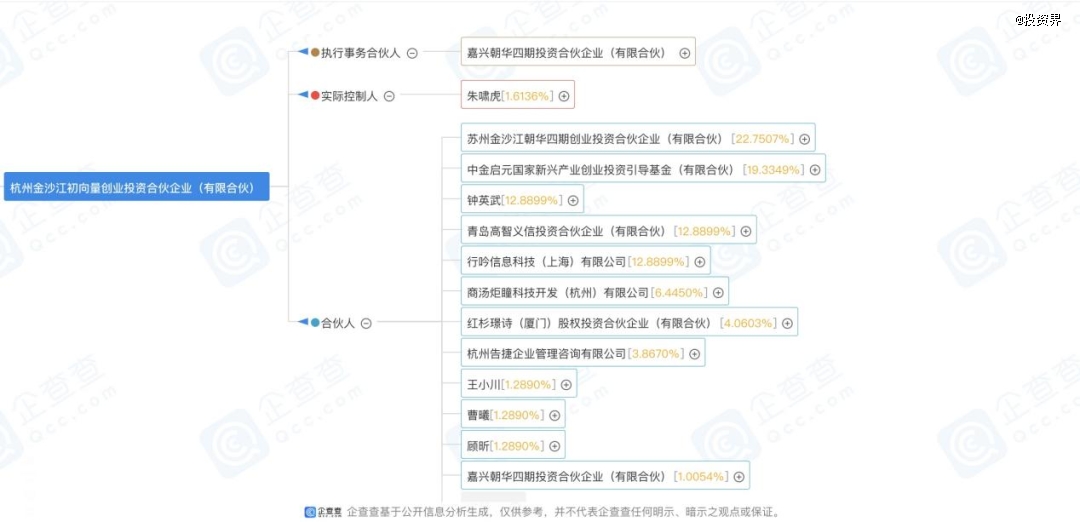Expand 嘉兴朝华四期 executive partner node plus icon

pos(685,53)
